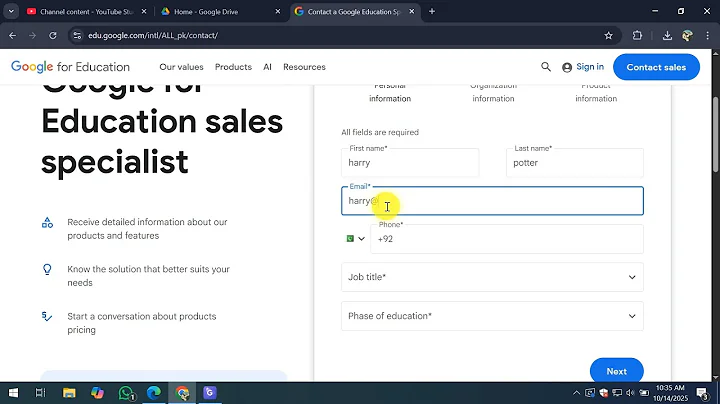Click the Organization information step
The image size is (720, 404).
tap(493, 92)
